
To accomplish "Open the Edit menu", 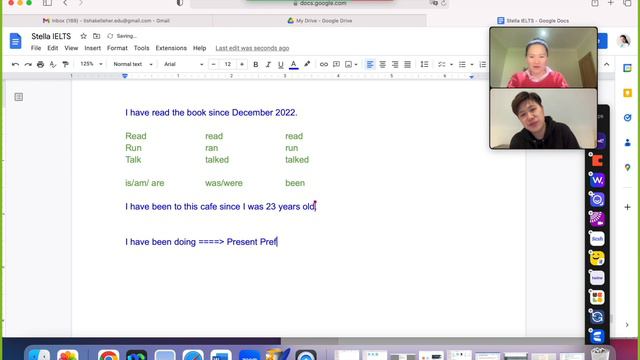I will point(53,48).
